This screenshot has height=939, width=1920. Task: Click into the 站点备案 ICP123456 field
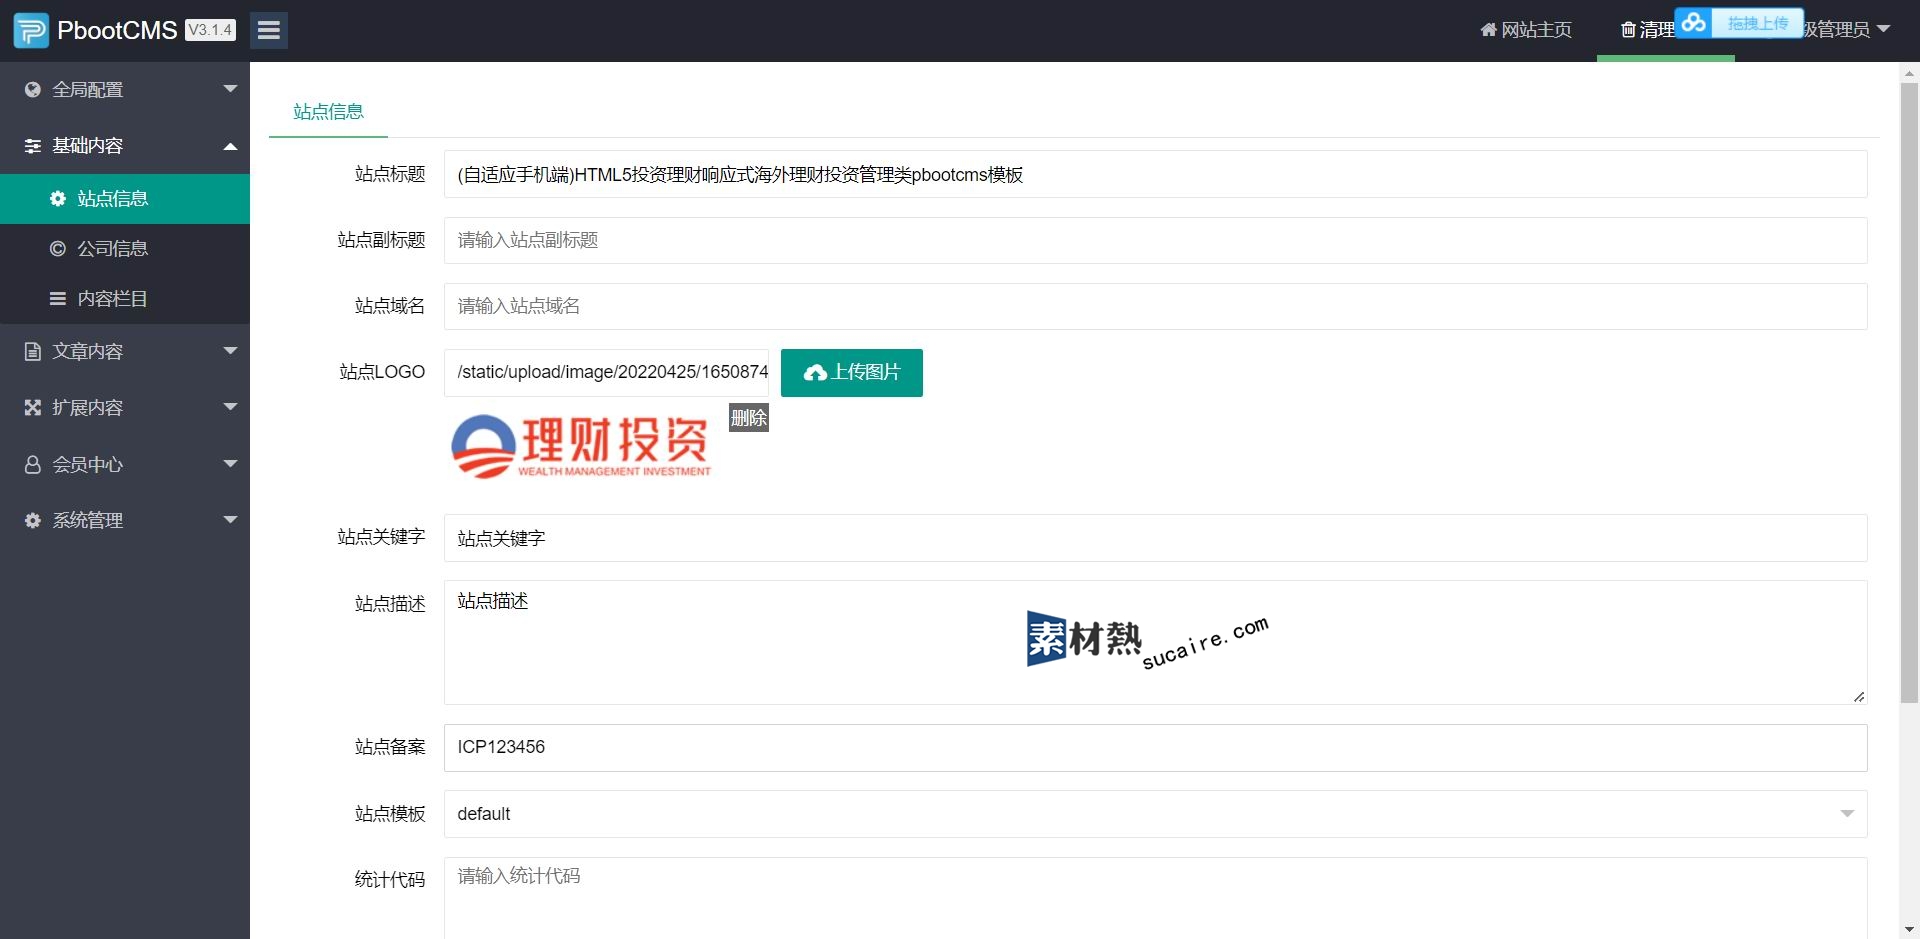click(1155, 748)
